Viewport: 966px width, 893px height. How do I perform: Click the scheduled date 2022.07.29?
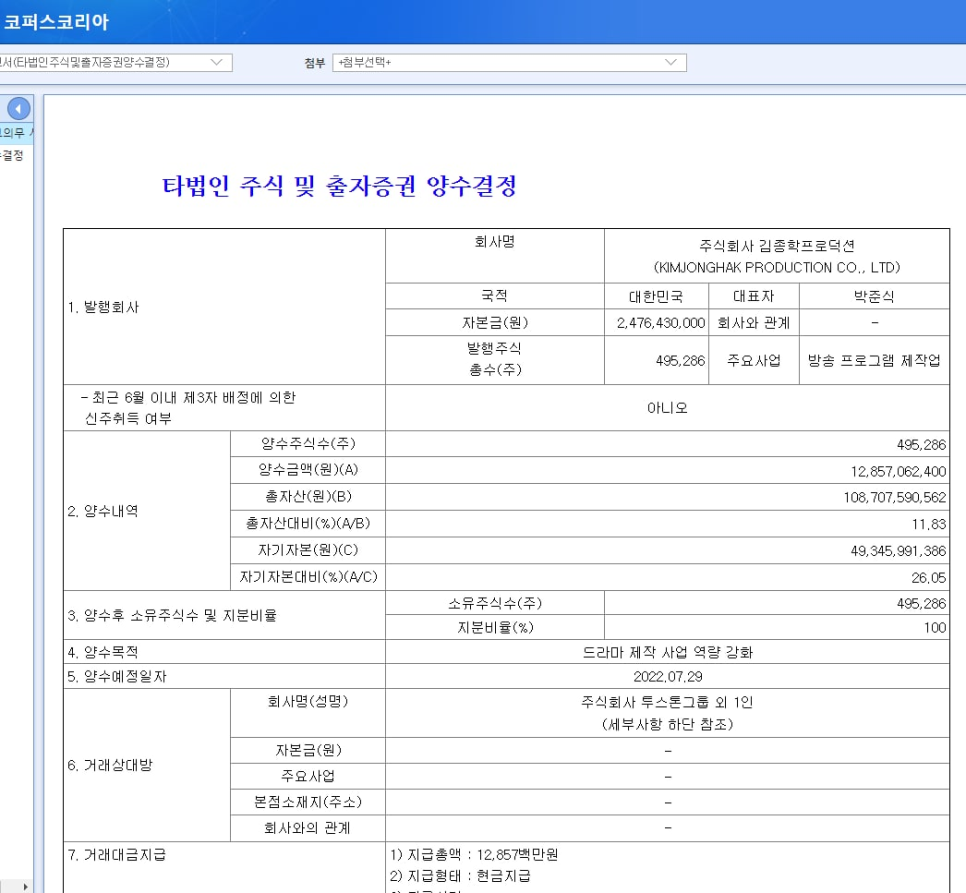point(667,676)
